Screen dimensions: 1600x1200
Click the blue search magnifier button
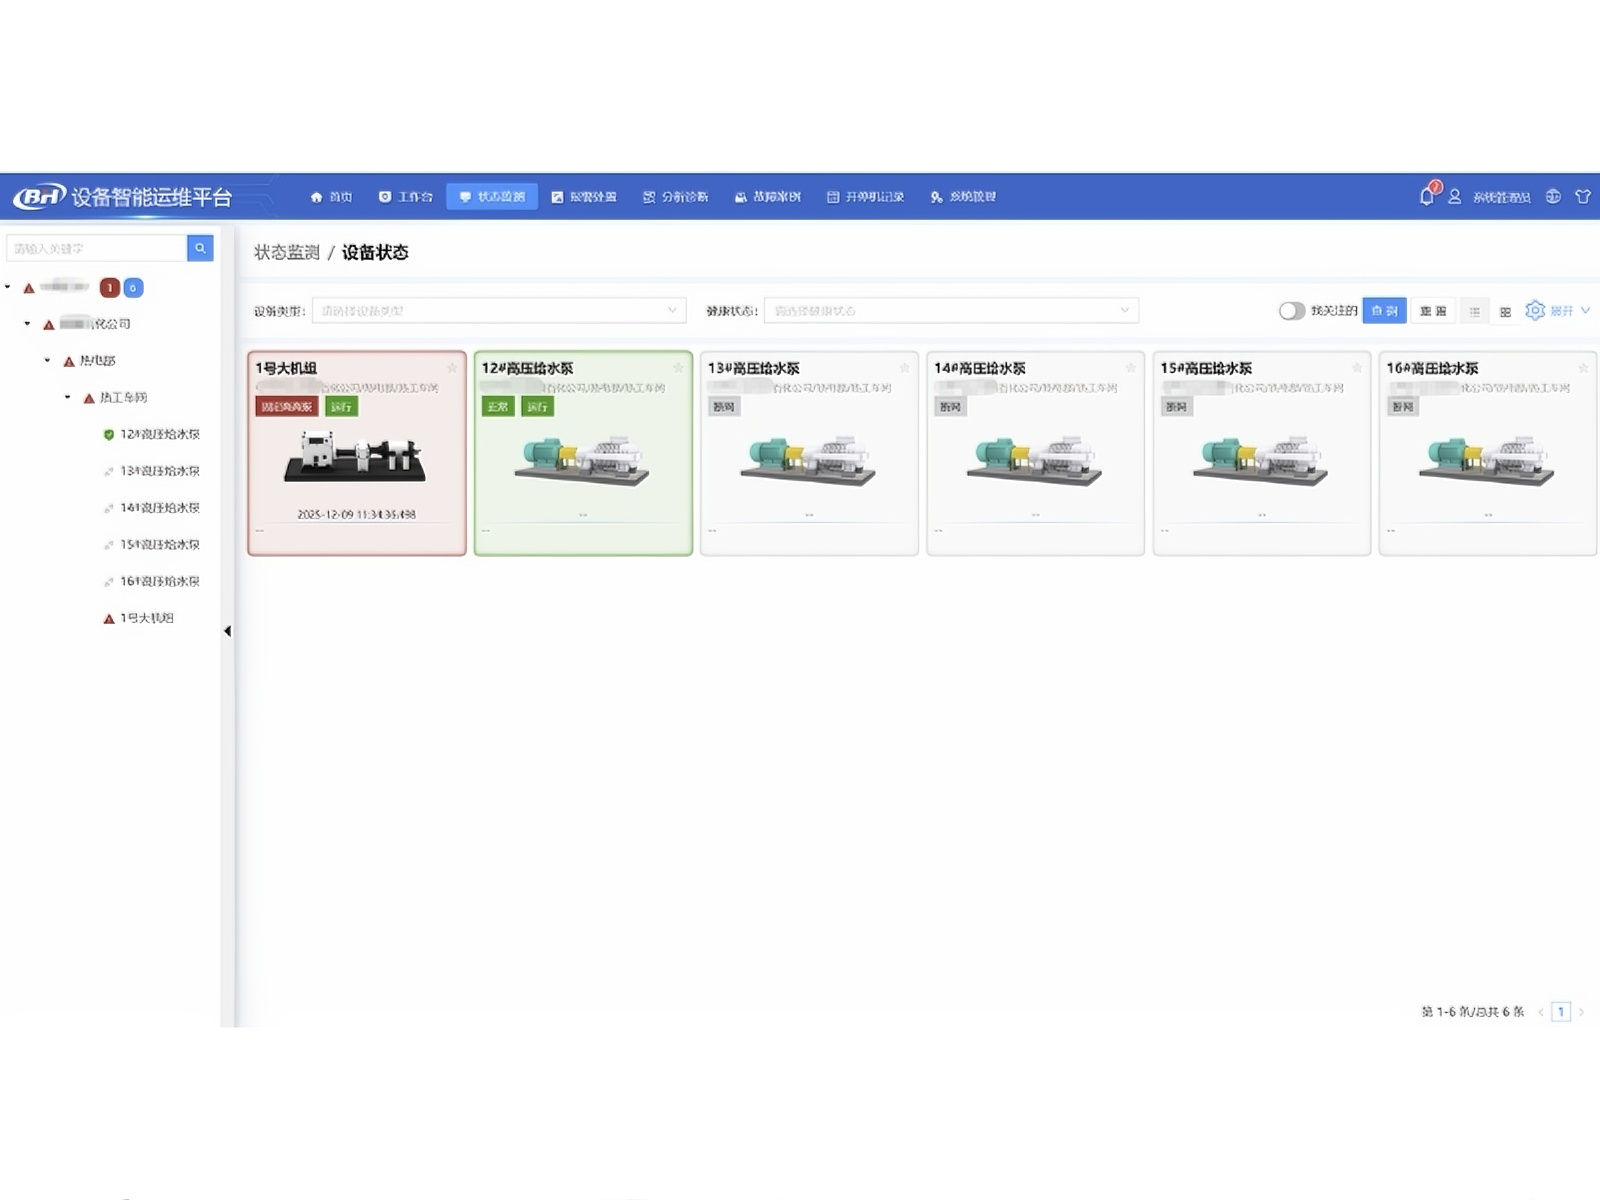point(200,248)
